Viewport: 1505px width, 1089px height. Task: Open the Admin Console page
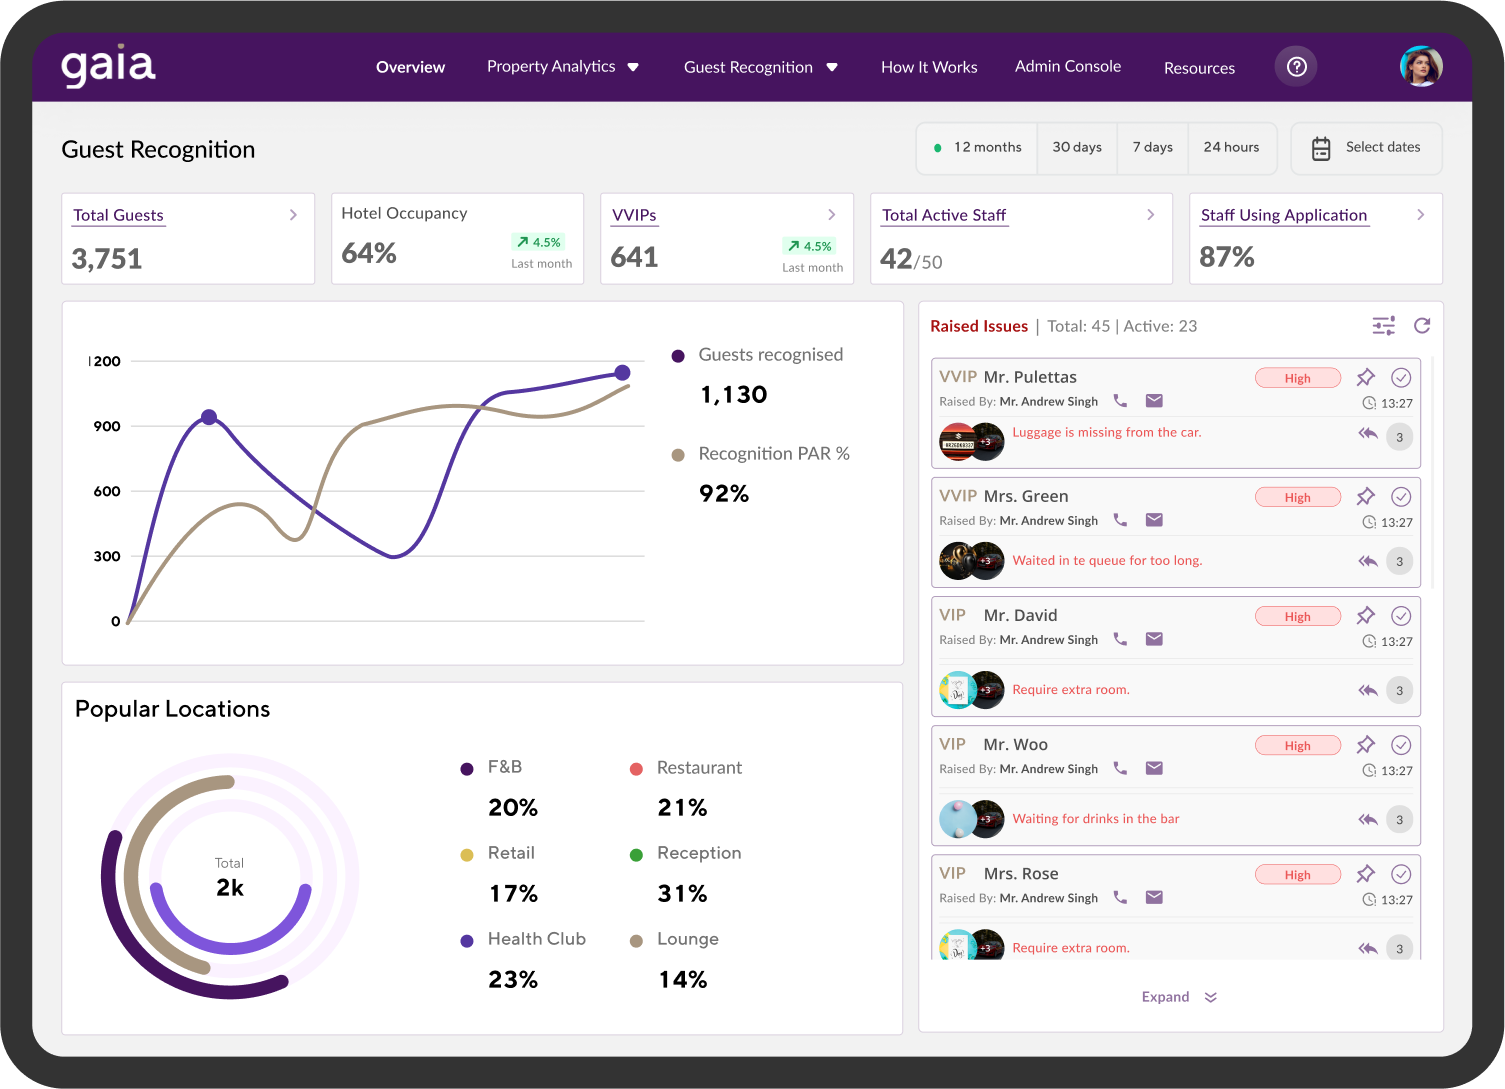tap(1068, 67)
